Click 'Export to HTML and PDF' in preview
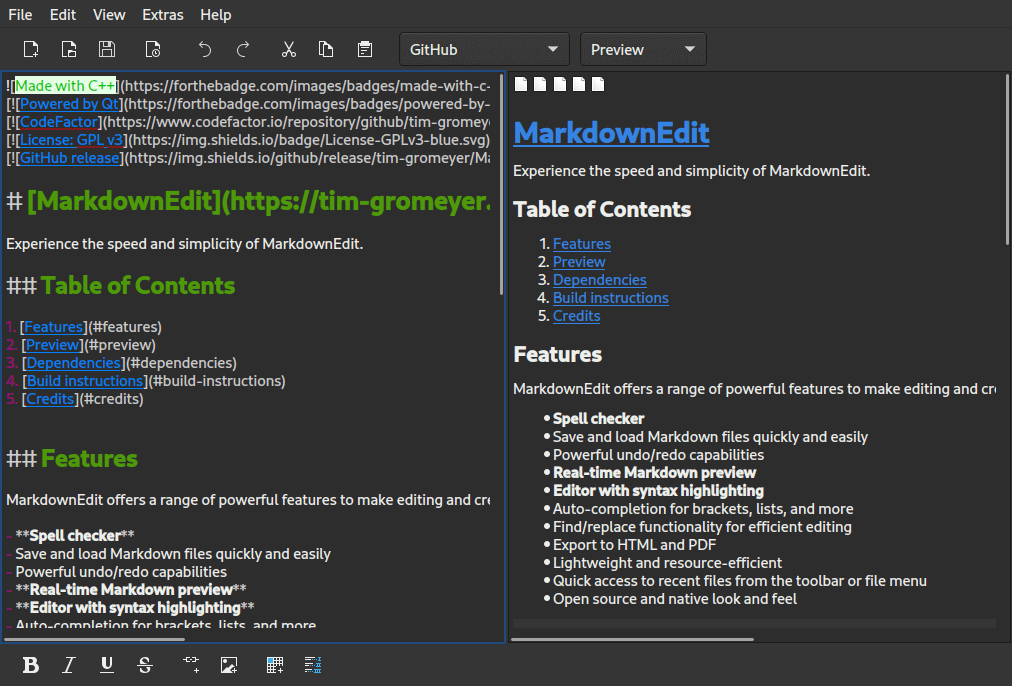The width and height of the screenshot is (1012, 686). (634, 545)
